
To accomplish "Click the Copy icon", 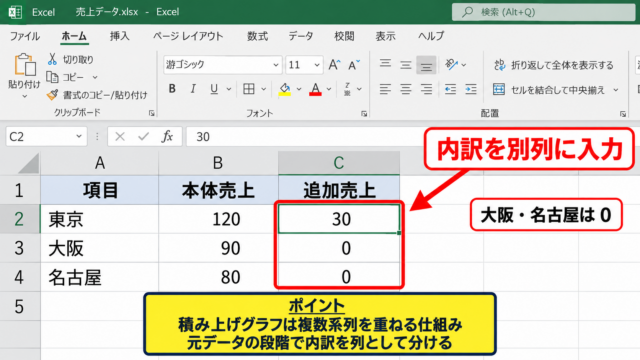I will tap(52, 77).
